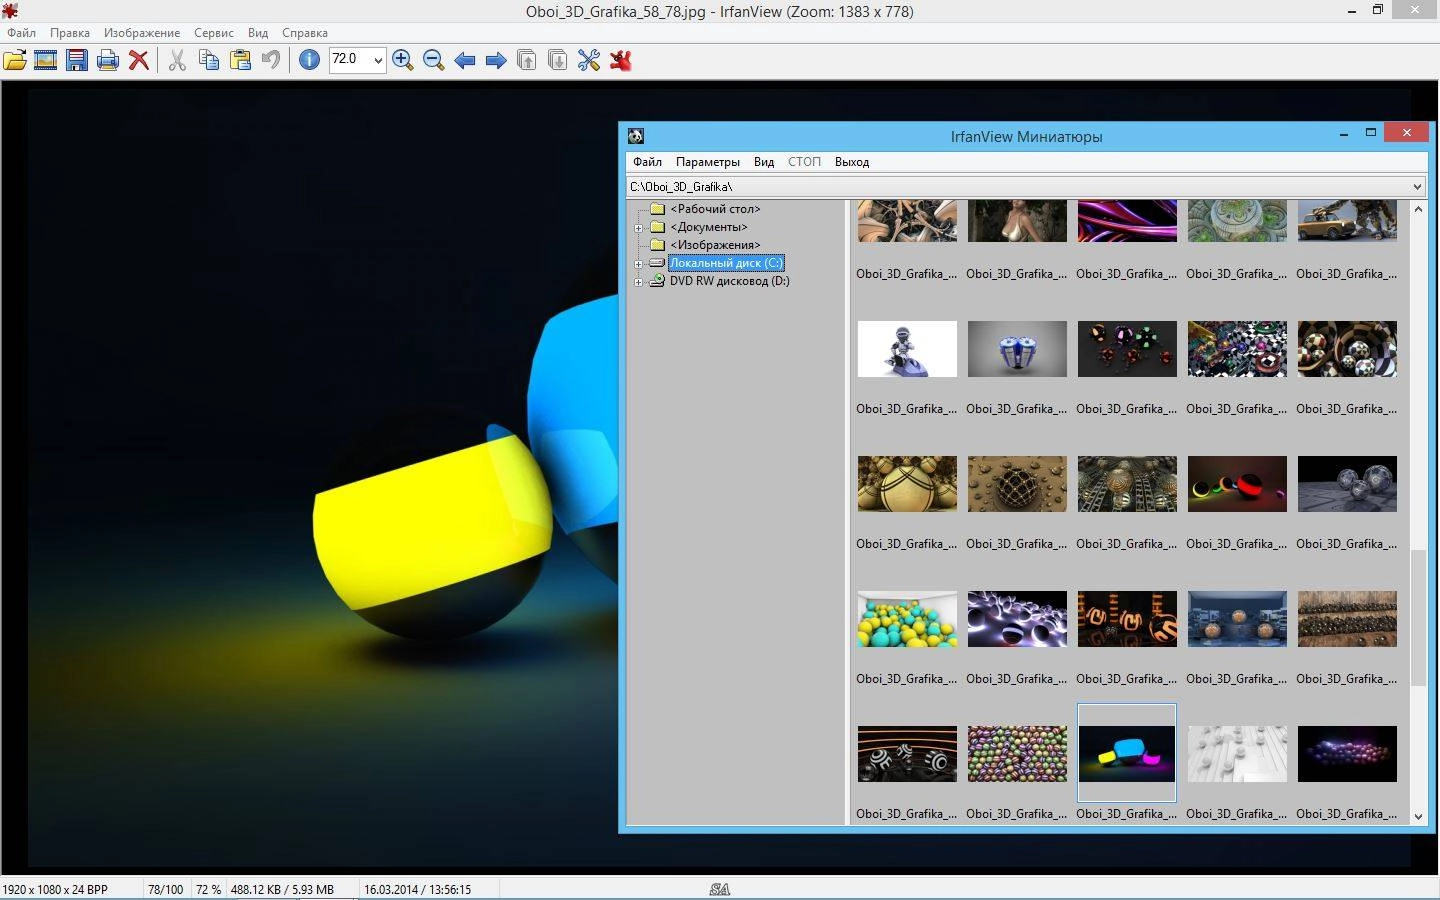The width and height of the screenshot is (1440, 900).
Task: Open the Сервис menu
Action: click(214, 32)
